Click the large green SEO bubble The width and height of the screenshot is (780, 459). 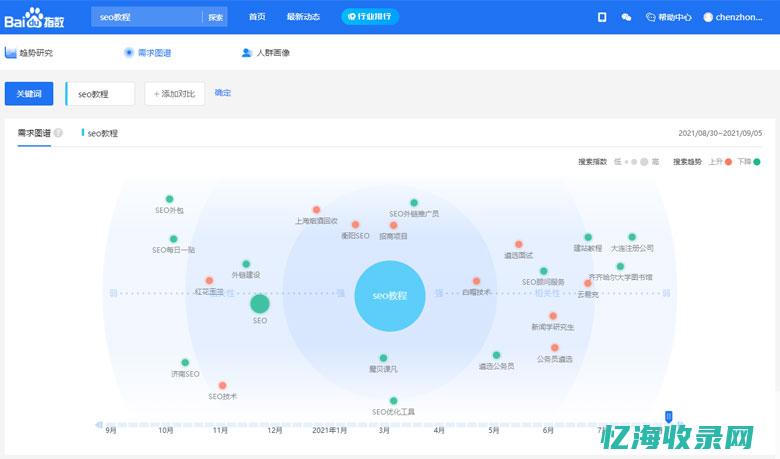click(260, 304)
